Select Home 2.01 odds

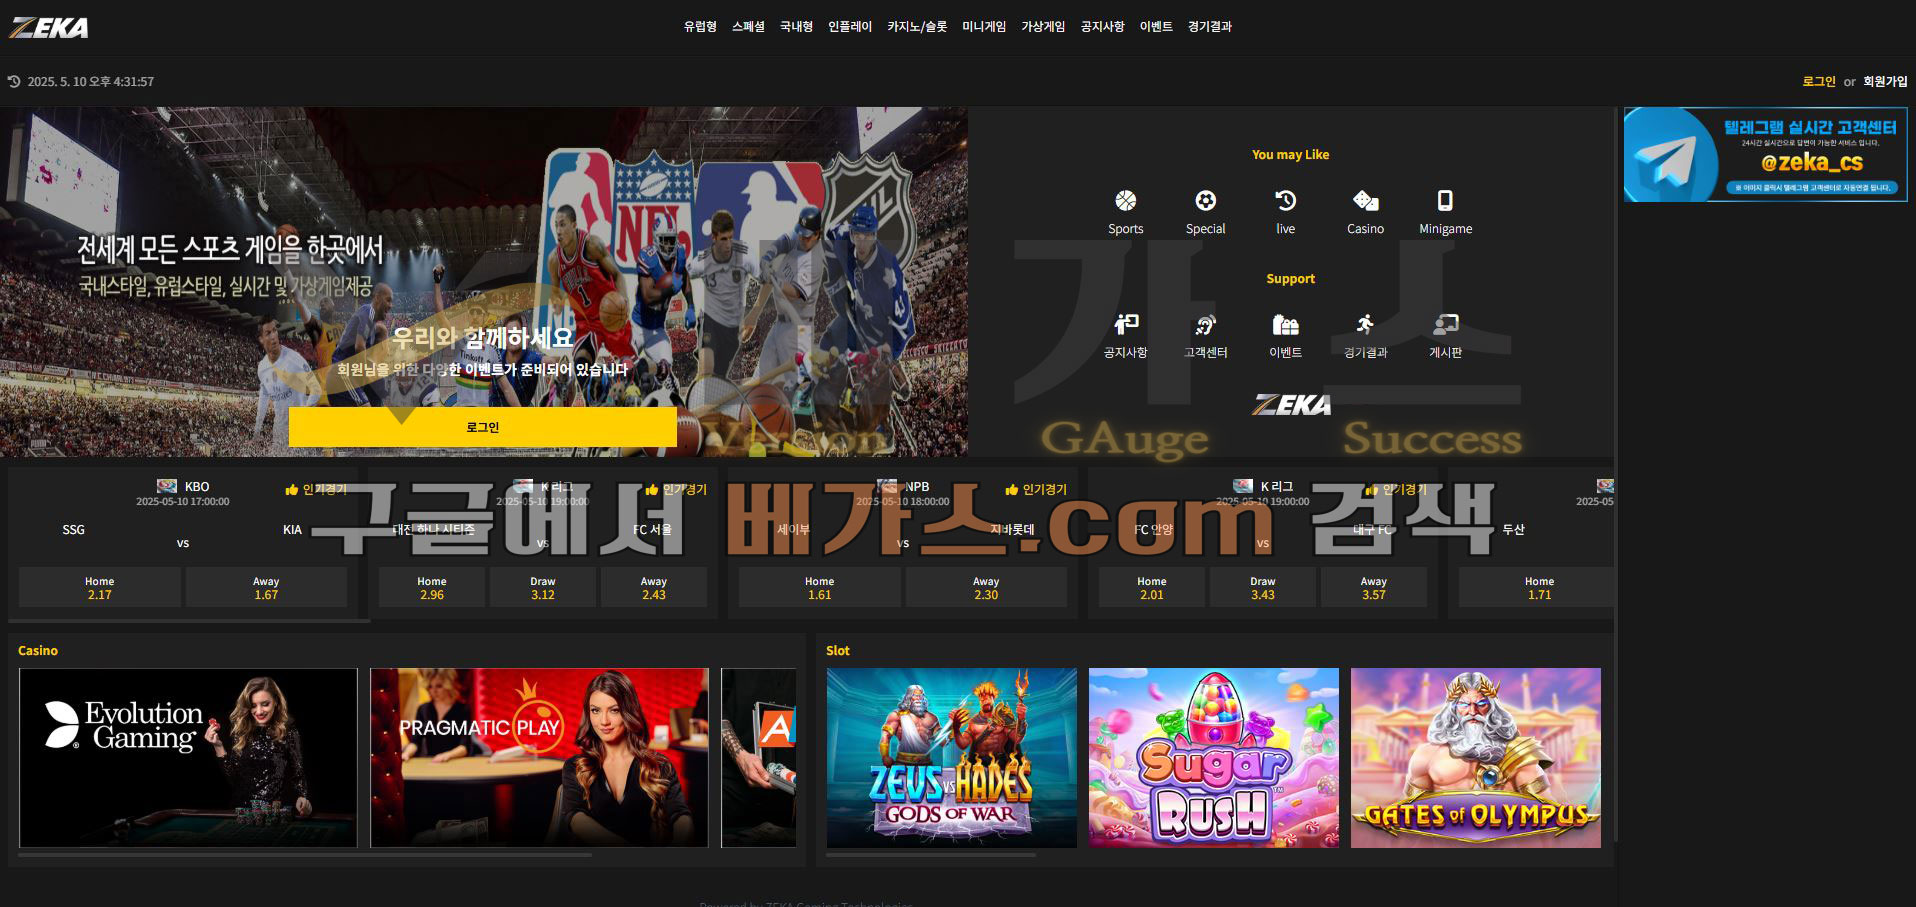point(1152,587)
